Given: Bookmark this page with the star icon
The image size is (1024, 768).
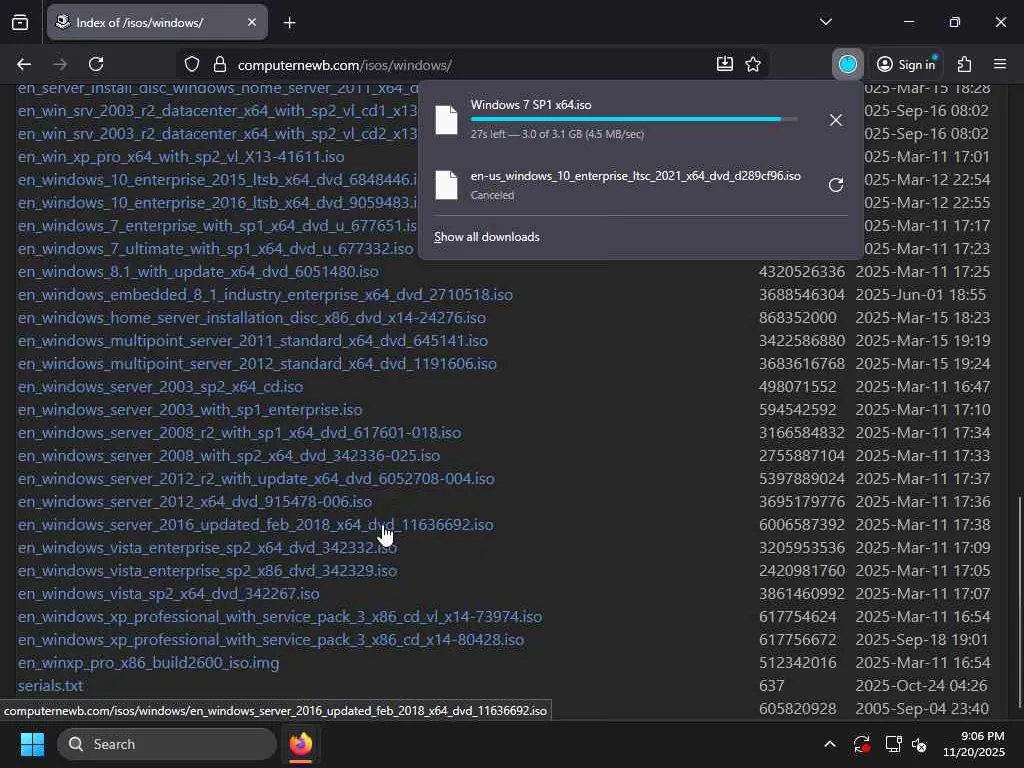Looking at the screenshot, I should click(753, 64).
